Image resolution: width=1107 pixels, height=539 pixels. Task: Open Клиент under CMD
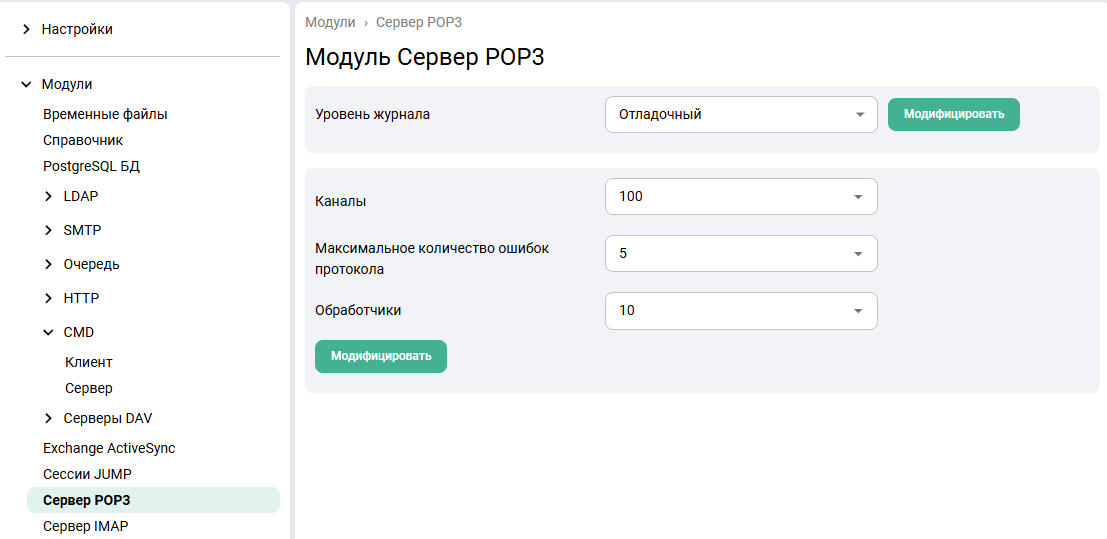[x=89, y=363]
